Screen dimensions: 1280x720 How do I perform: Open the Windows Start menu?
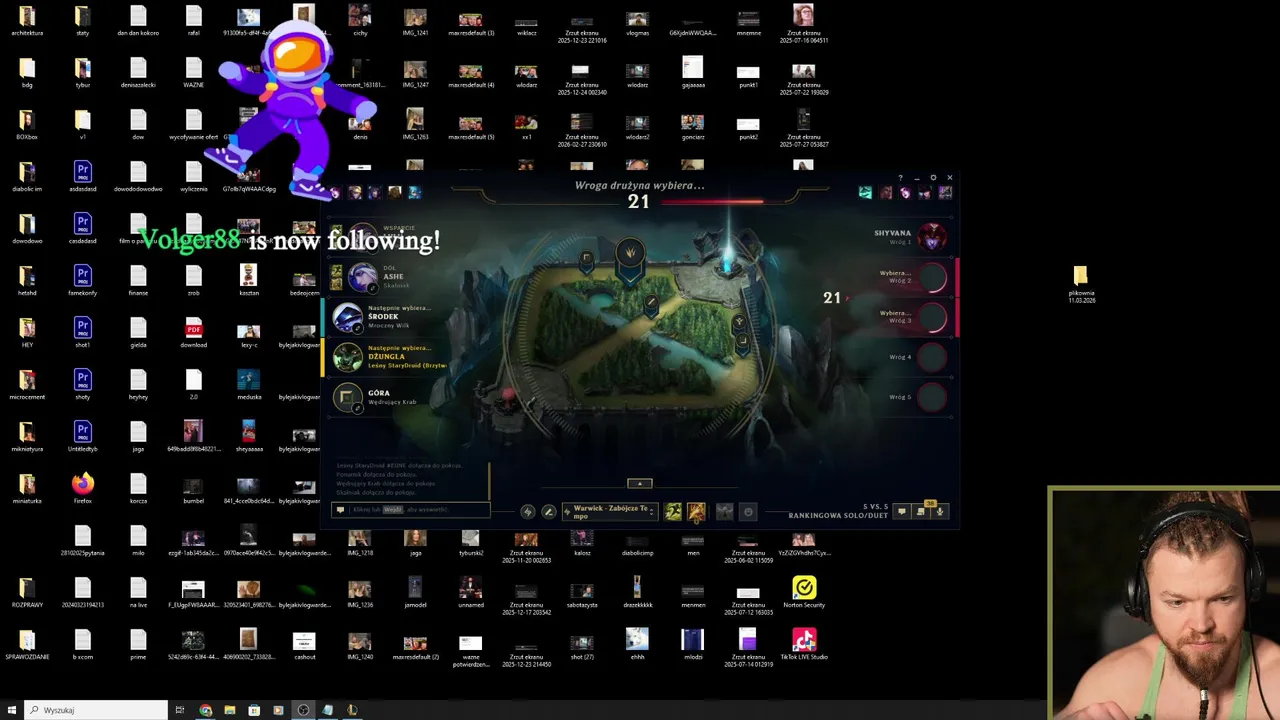pos(12,710)
